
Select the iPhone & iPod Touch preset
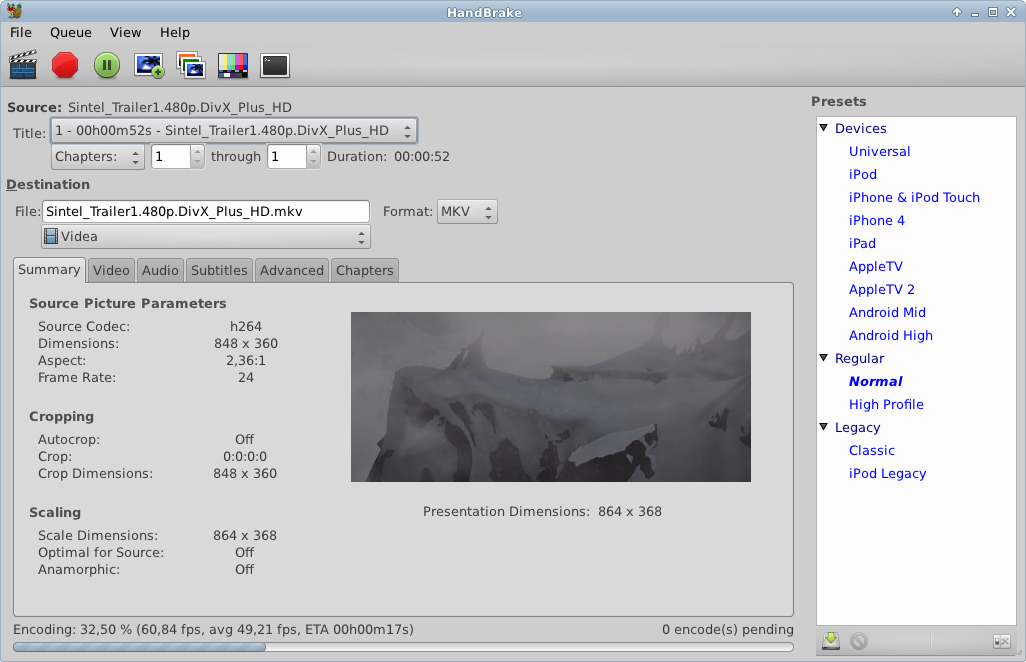tap(914, 197)
